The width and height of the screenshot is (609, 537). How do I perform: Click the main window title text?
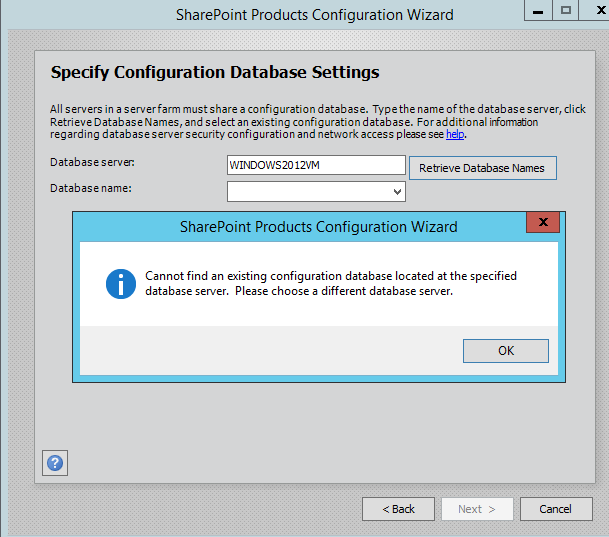[x=315, y=15]
